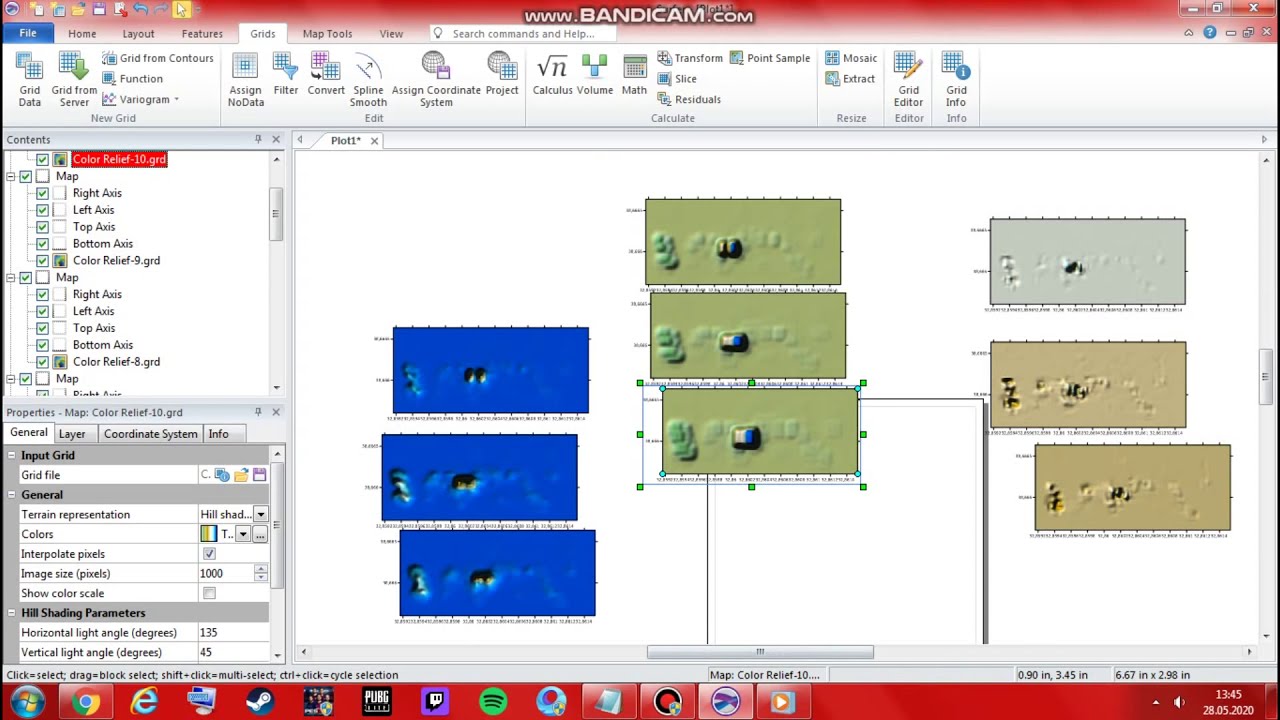Click the horizontal scrollbar of the plot
Screen dimensions: 1280x720
(760, 652)
